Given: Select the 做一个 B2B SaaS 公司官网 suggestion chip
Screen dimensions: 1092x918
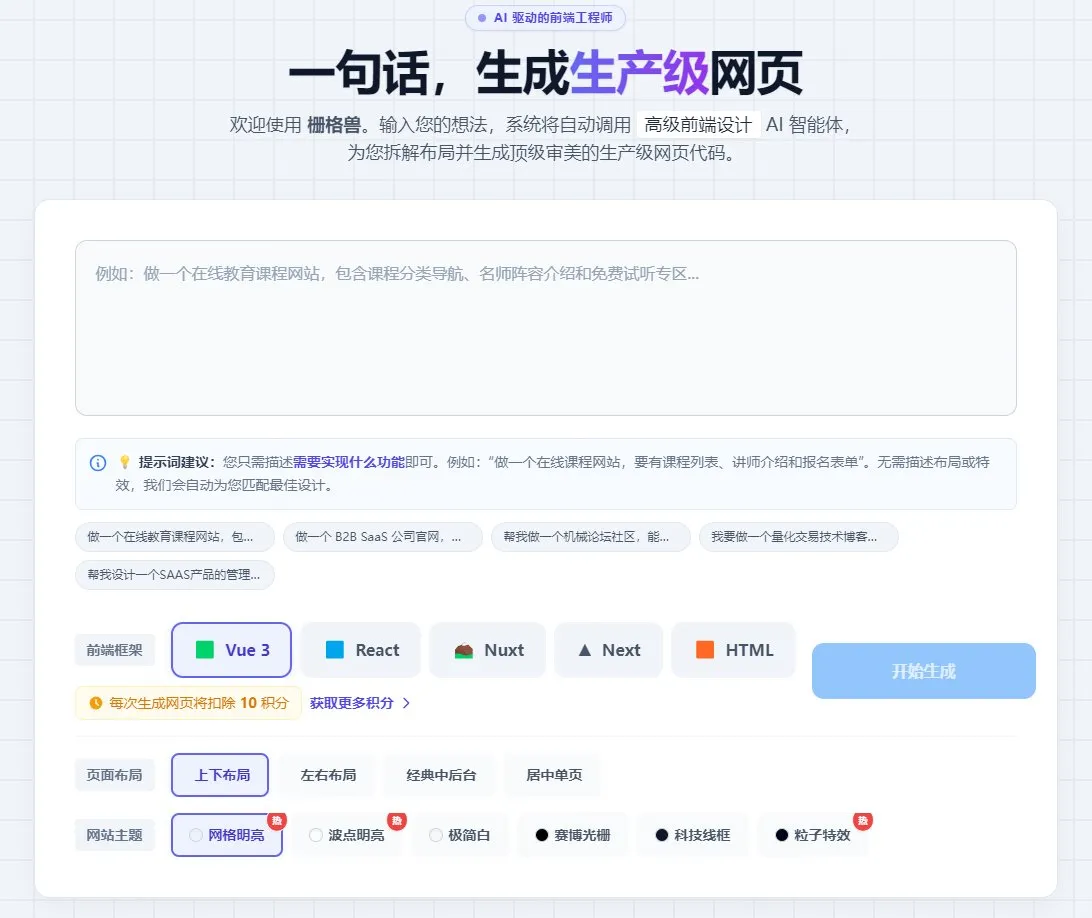Looking at the screenshot, I should [x=382, y=537].
